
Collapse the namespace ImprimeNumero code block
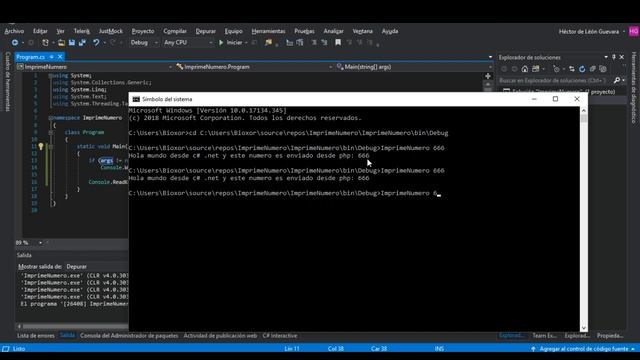point(51,118)
